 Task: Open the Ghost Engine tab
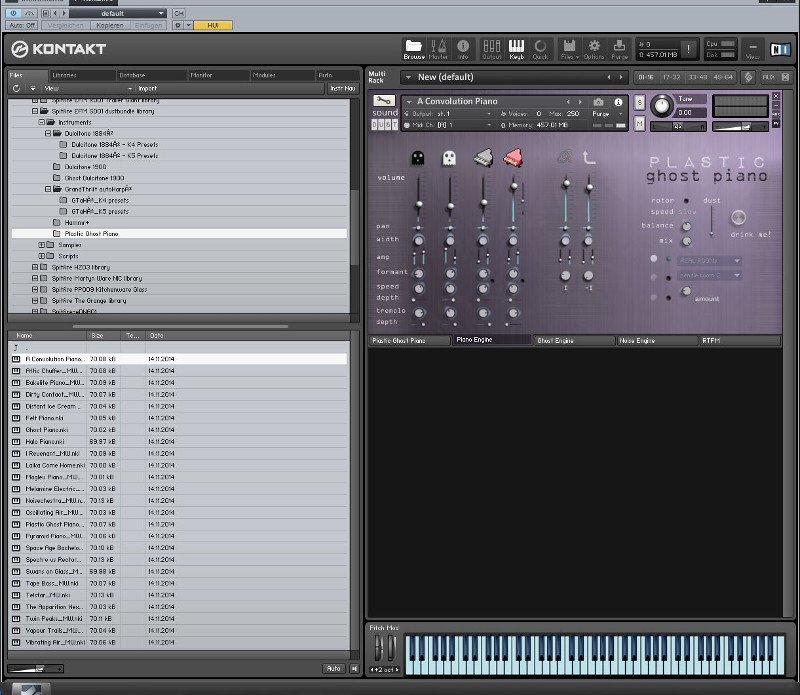tap(574, 340)
